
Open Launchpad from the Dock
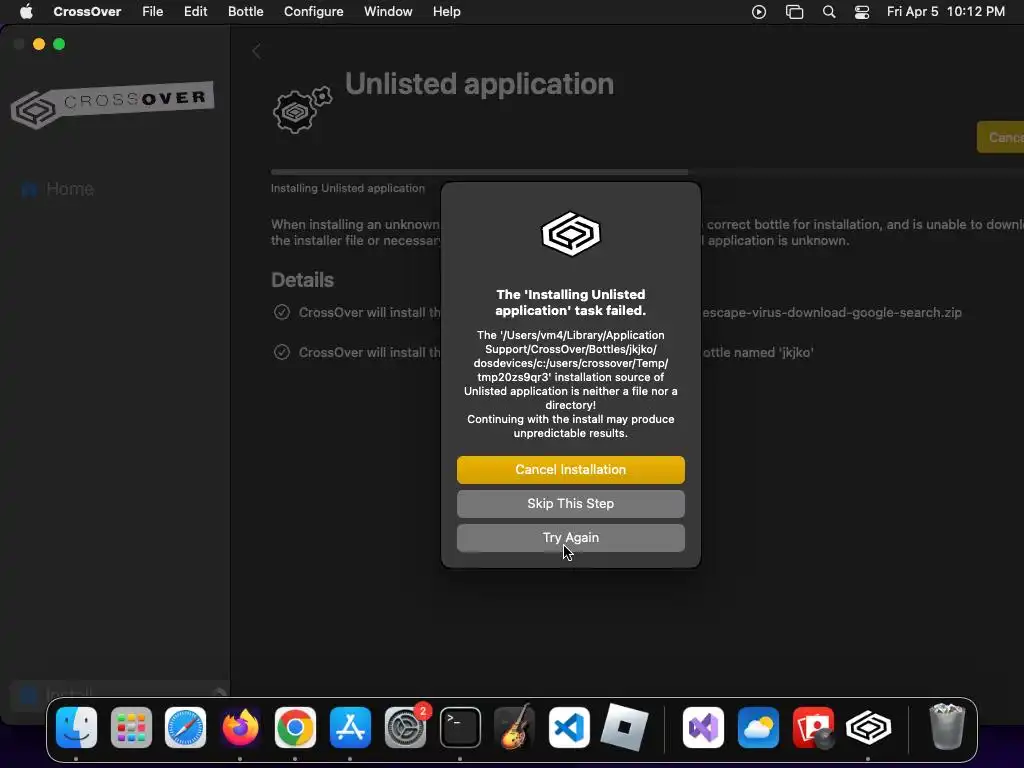tap(131, 727)
